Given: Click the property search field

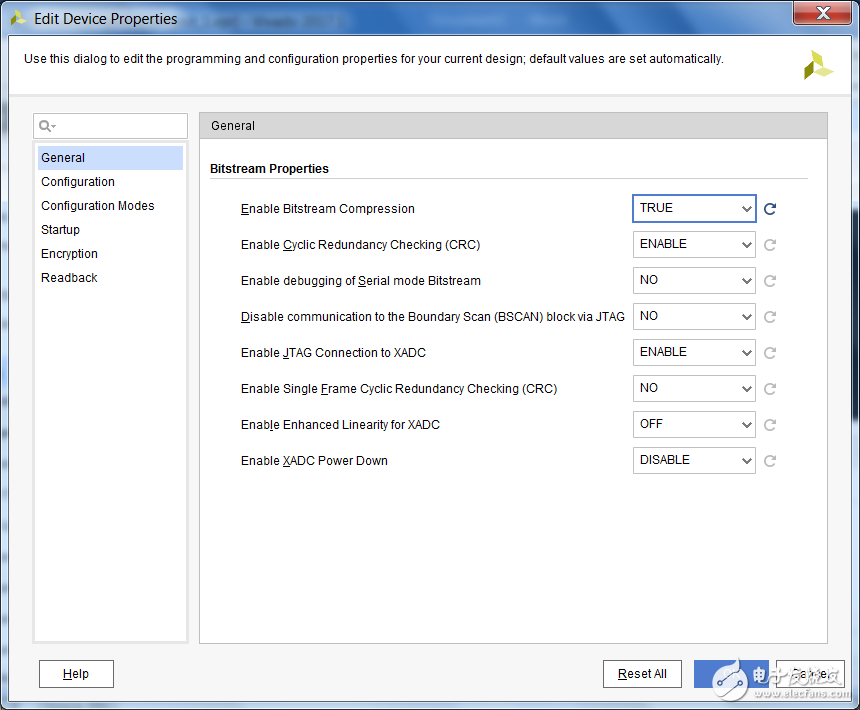Looking at the screenshot, I should coord(120,126).
